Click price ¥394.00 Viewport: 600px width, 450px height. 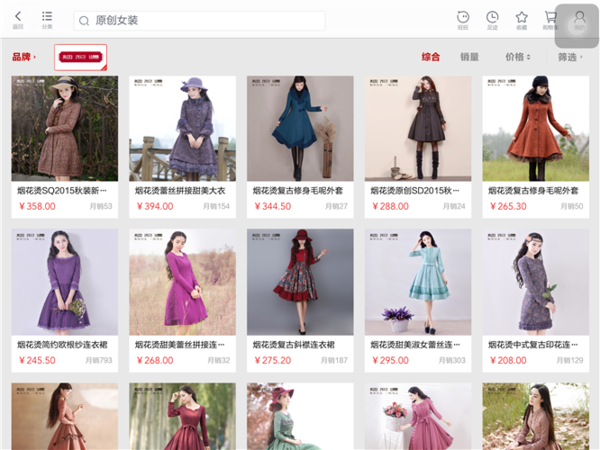pos(155,206)
